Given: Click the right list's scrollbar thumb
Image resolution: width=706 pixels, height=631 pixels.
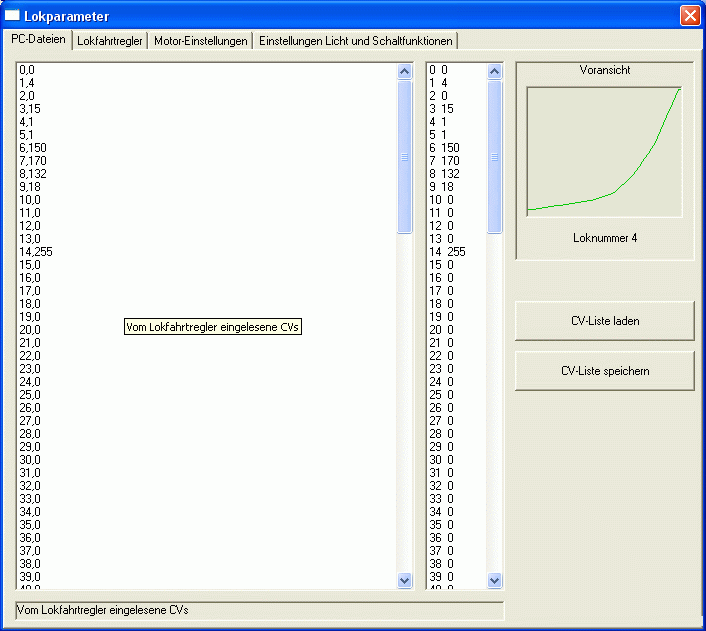Looking at the screenshot, I should click(x=495, y=156).
